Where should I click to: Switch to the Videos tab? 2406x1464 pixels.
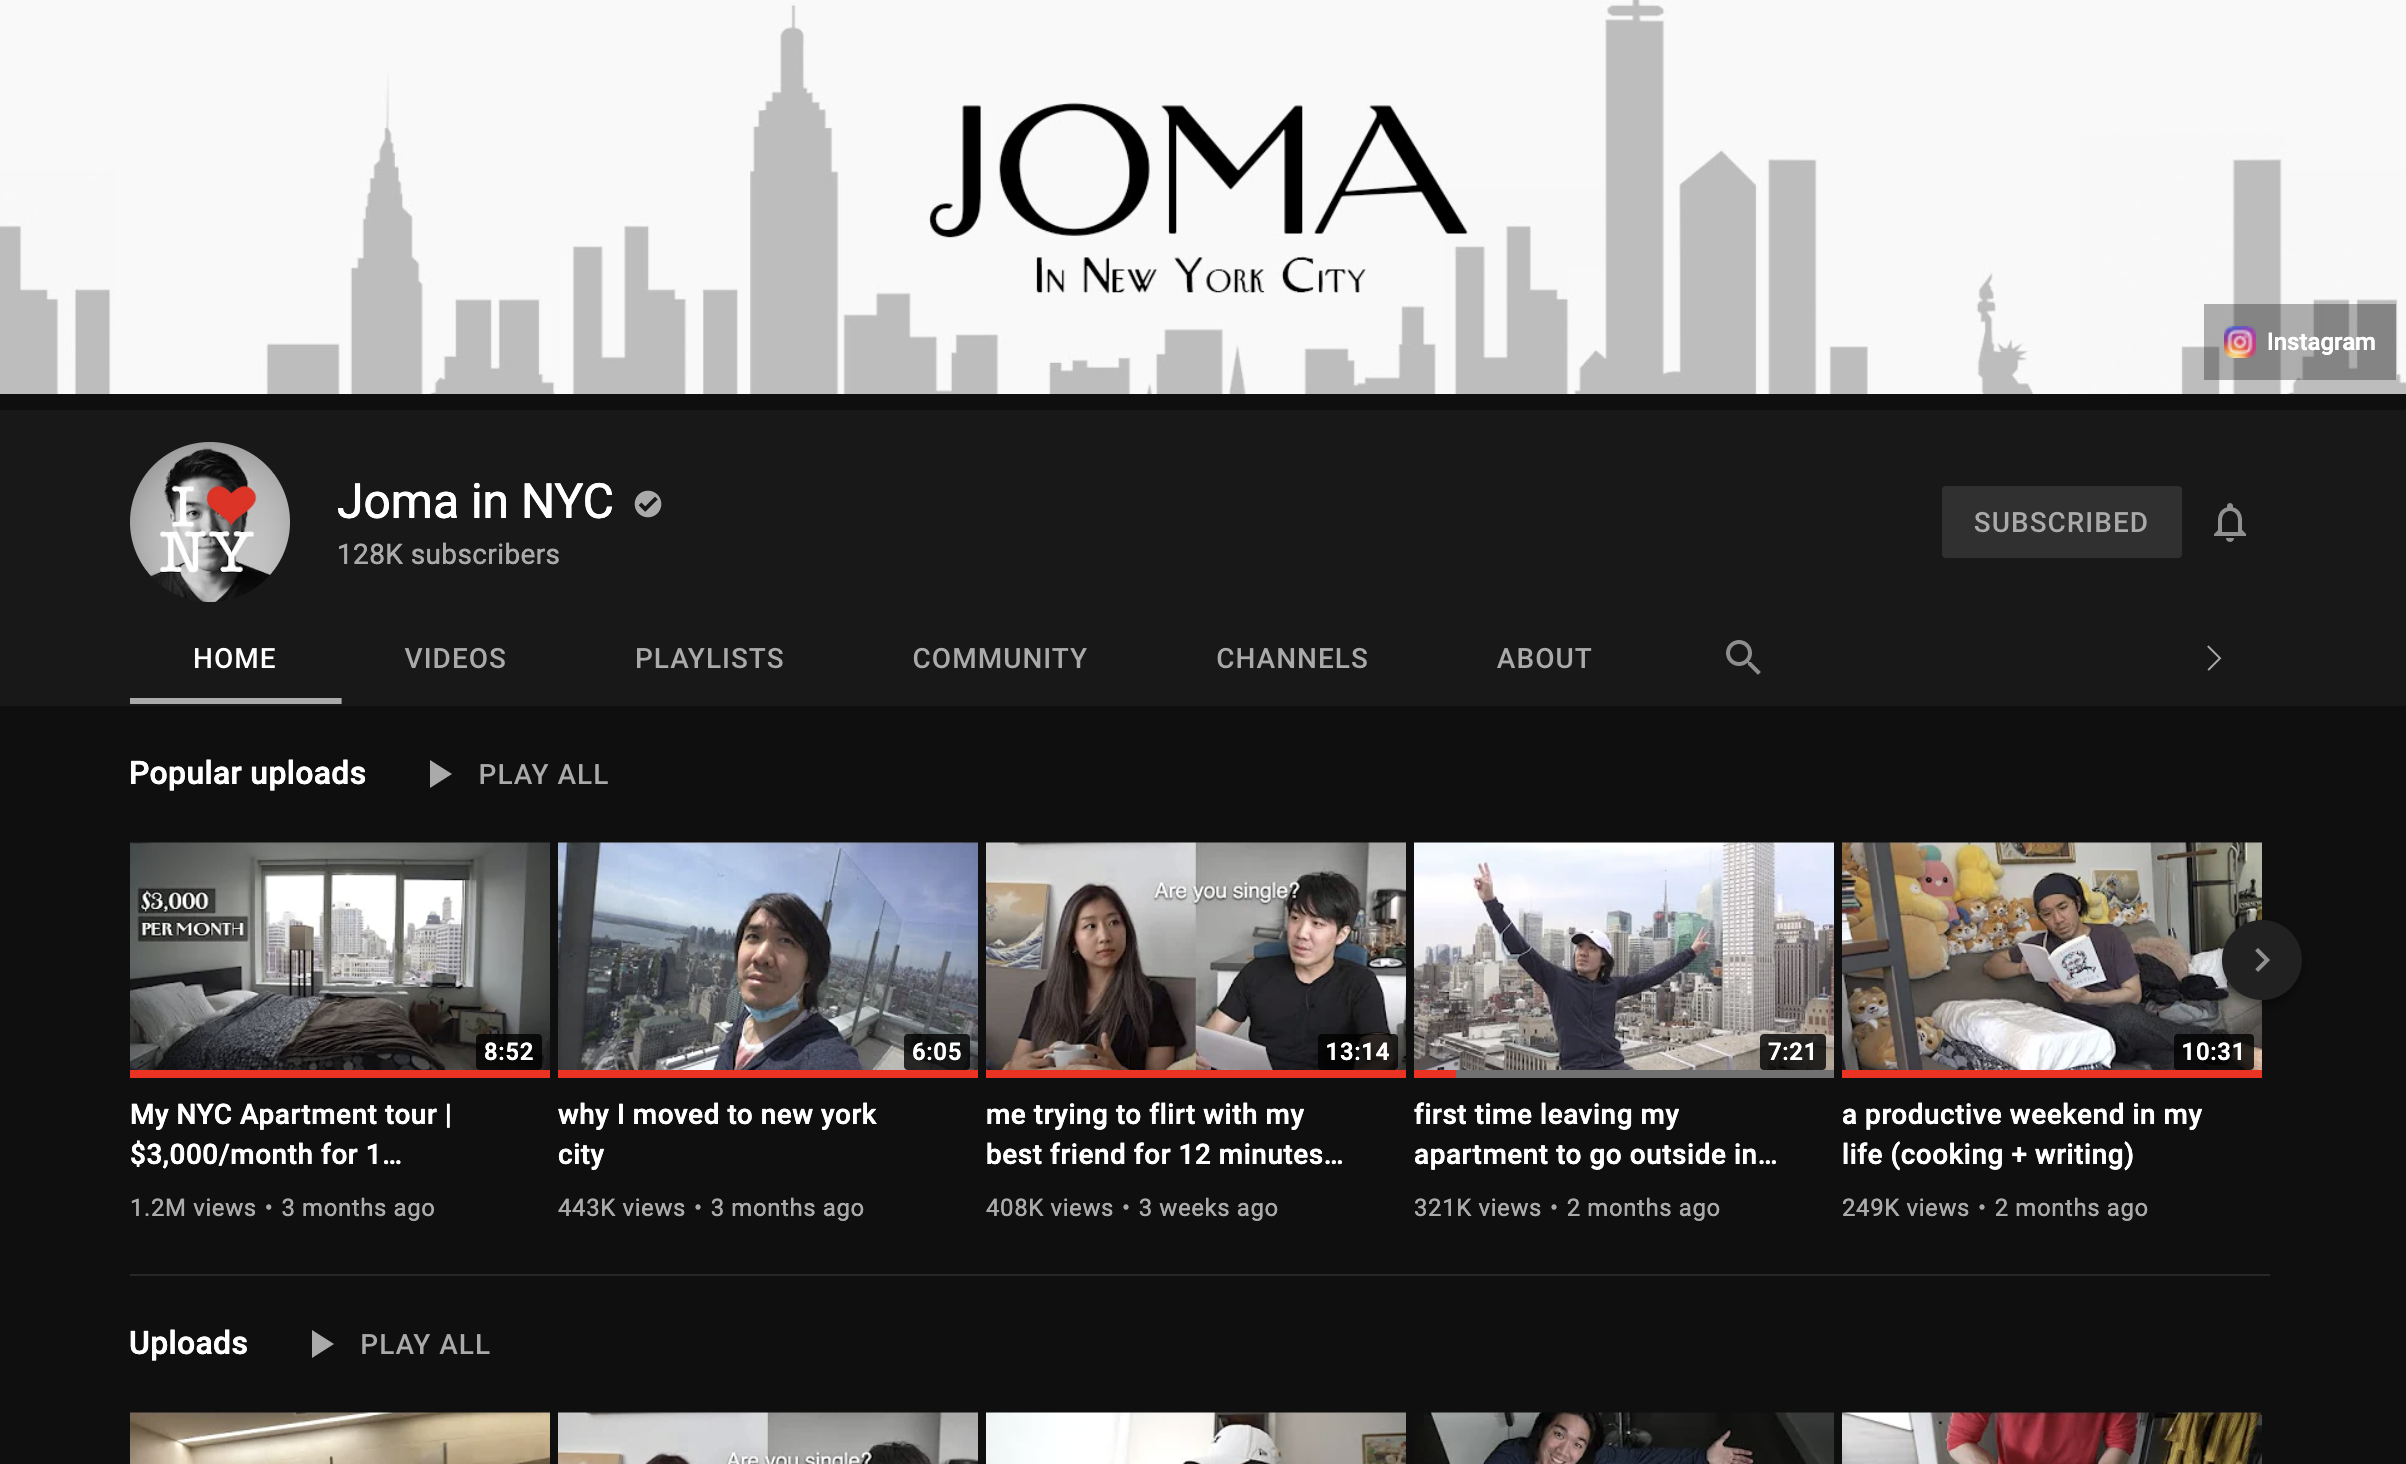click(x=455, y=658)
